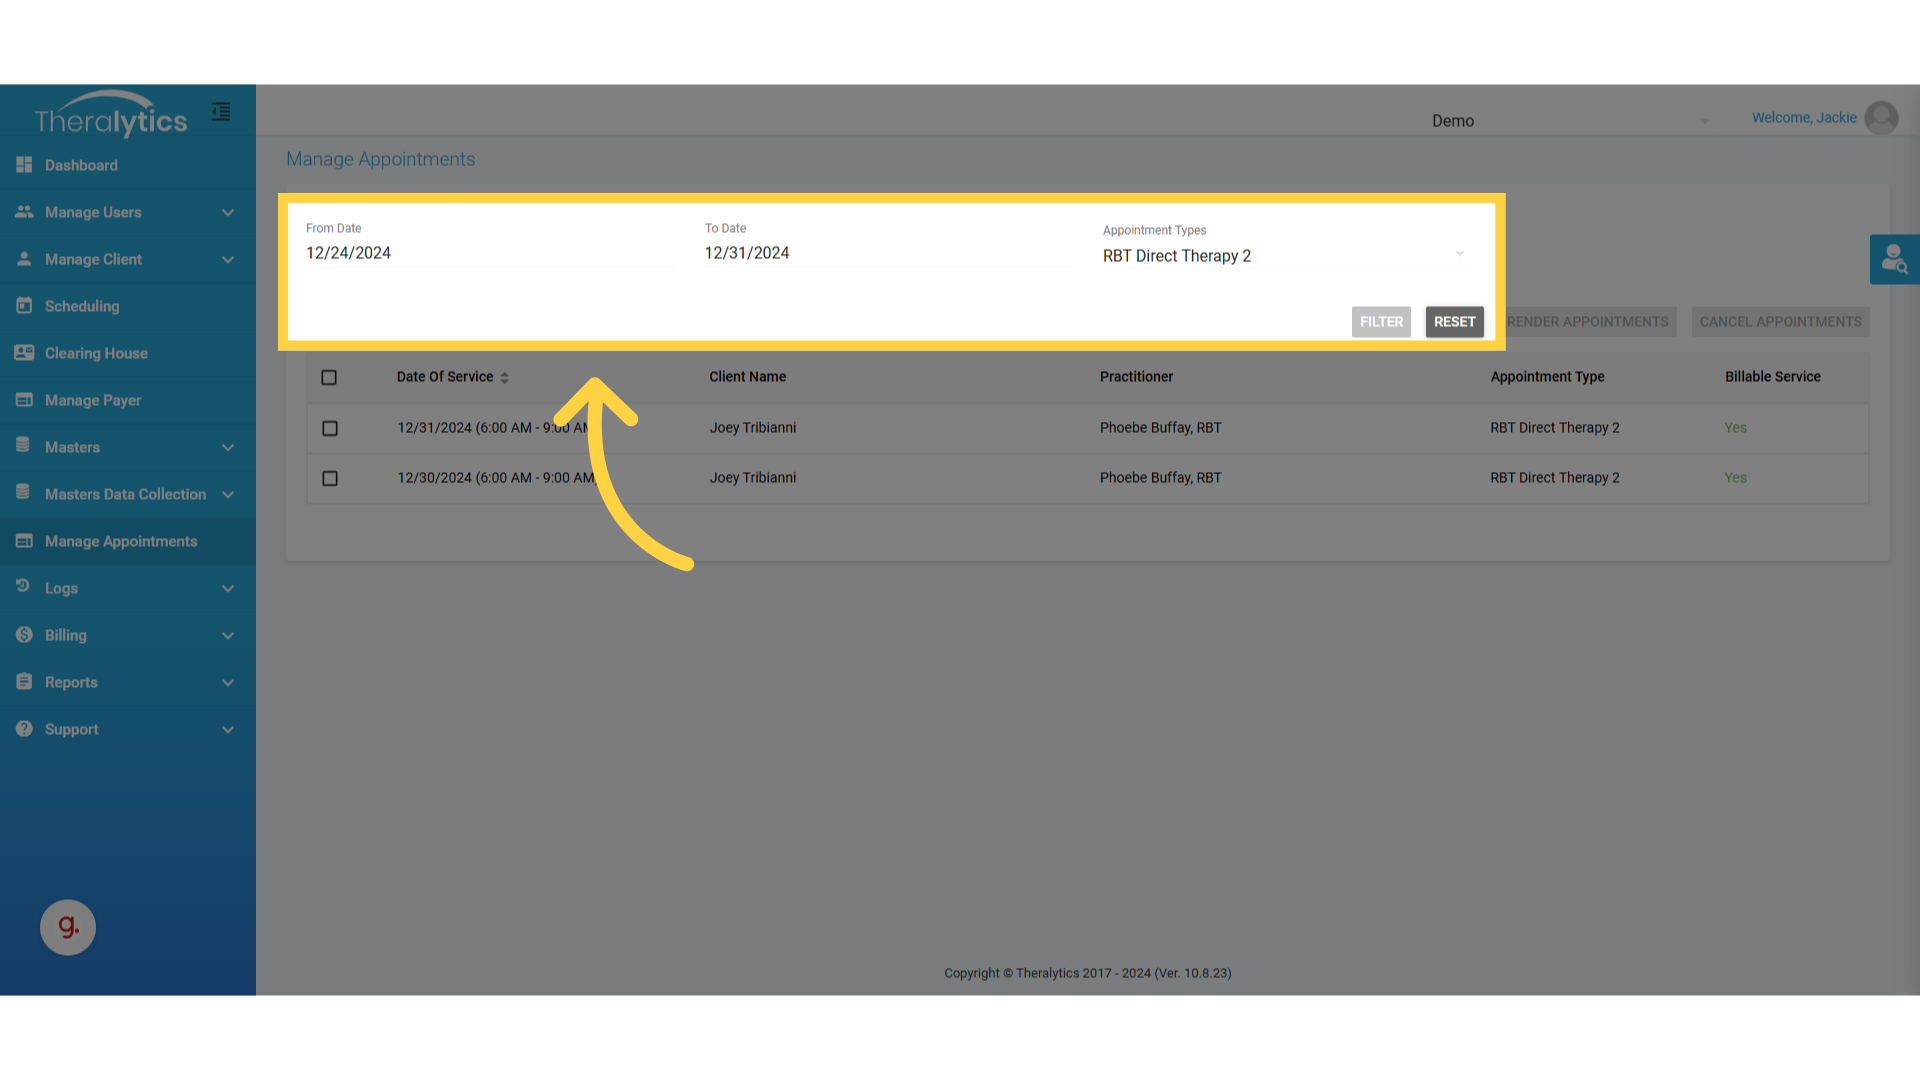Open the Appointment Types dropdown
This screenshot has height=1080, width=1920.
tap(1284, 256)
